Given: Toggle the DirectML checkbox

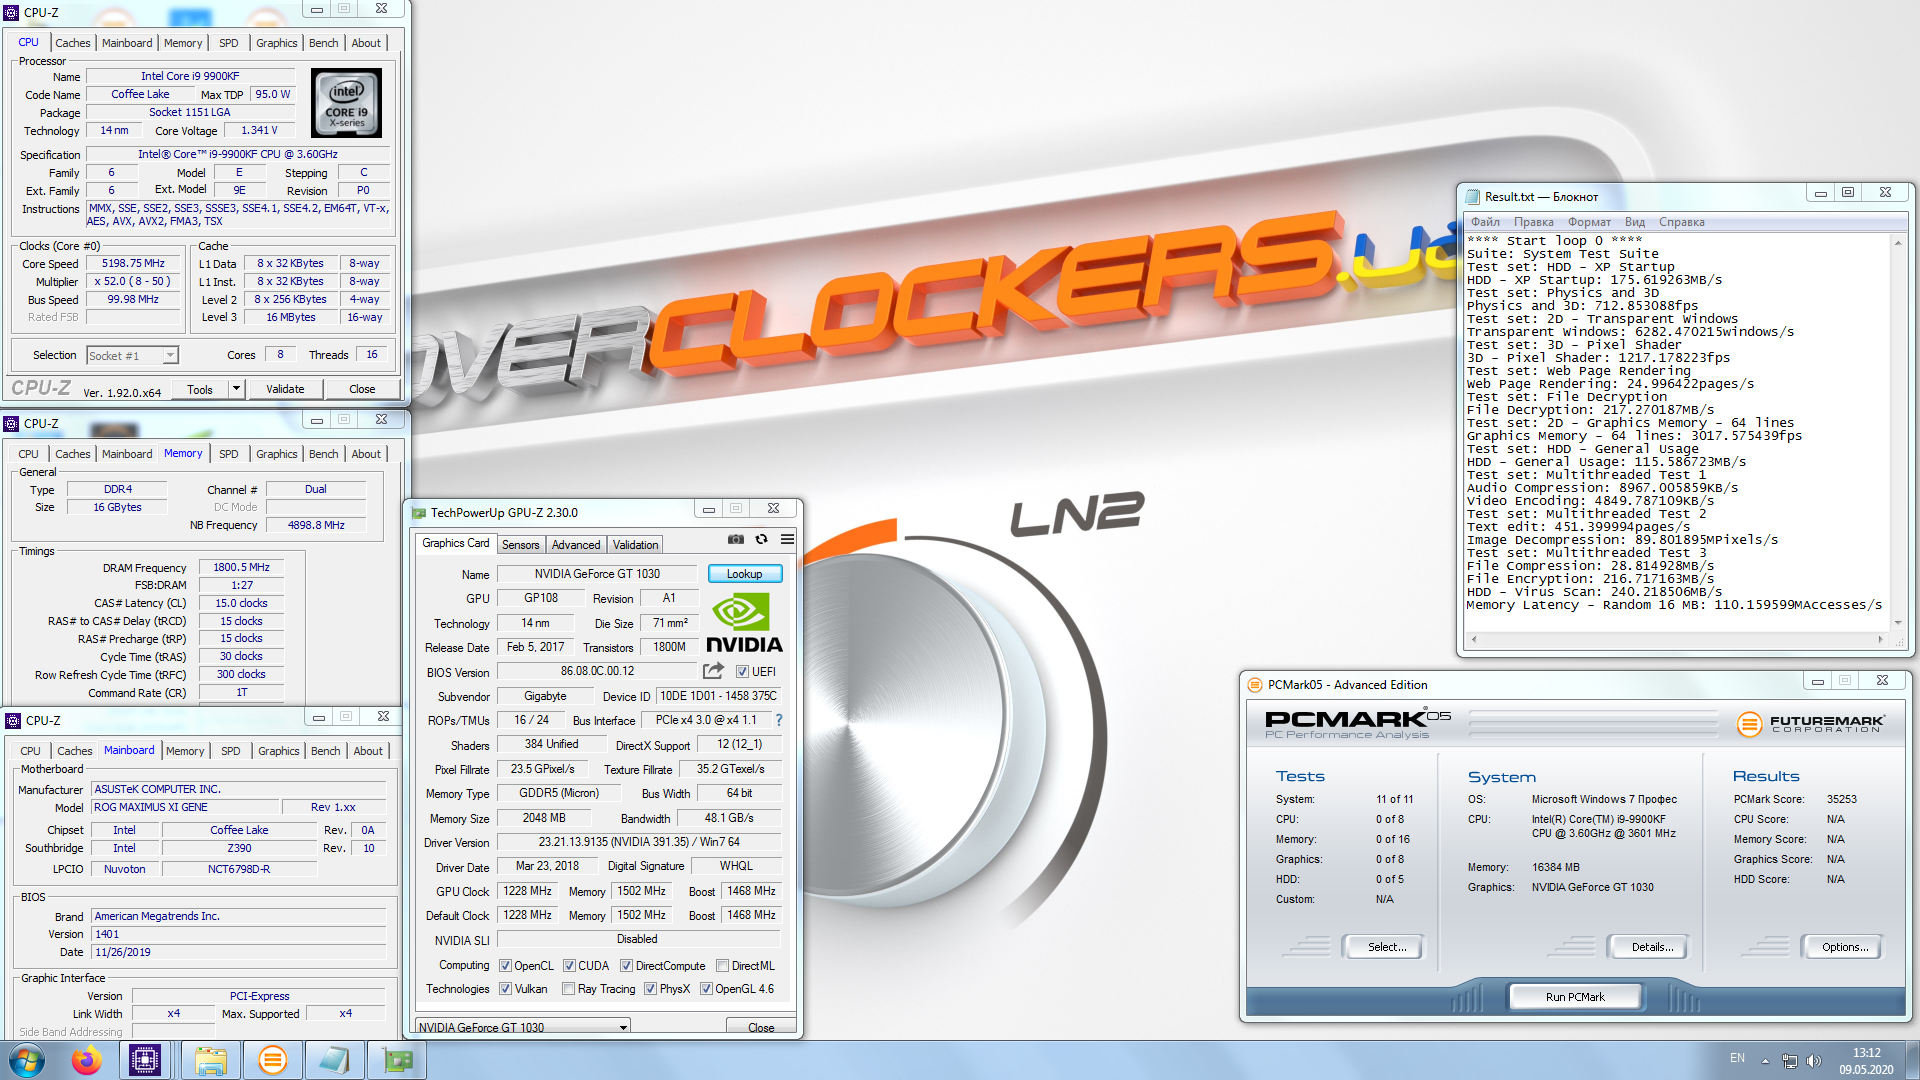Looking at the screenshot, I should tap(722, 966).
